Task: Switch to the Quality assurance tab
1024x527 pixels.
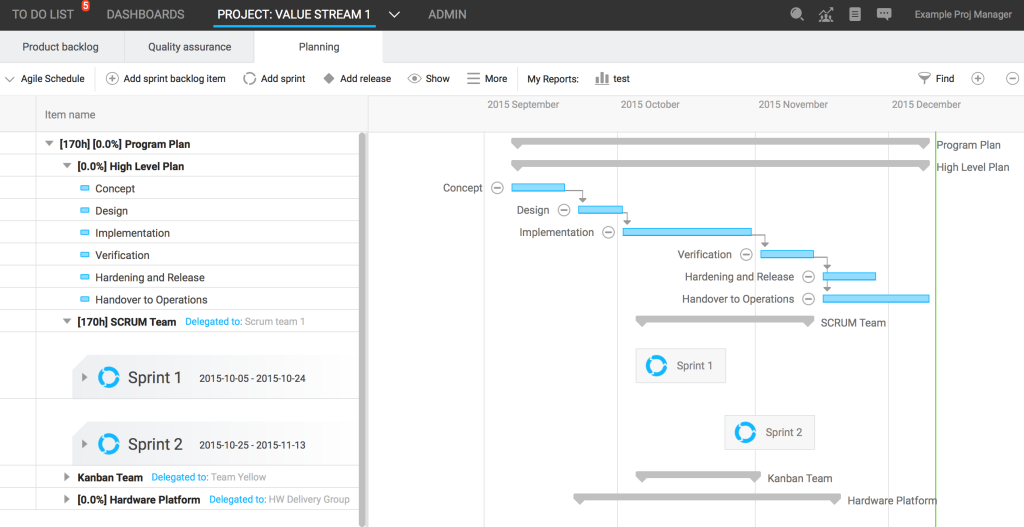Action: (189, 47)
